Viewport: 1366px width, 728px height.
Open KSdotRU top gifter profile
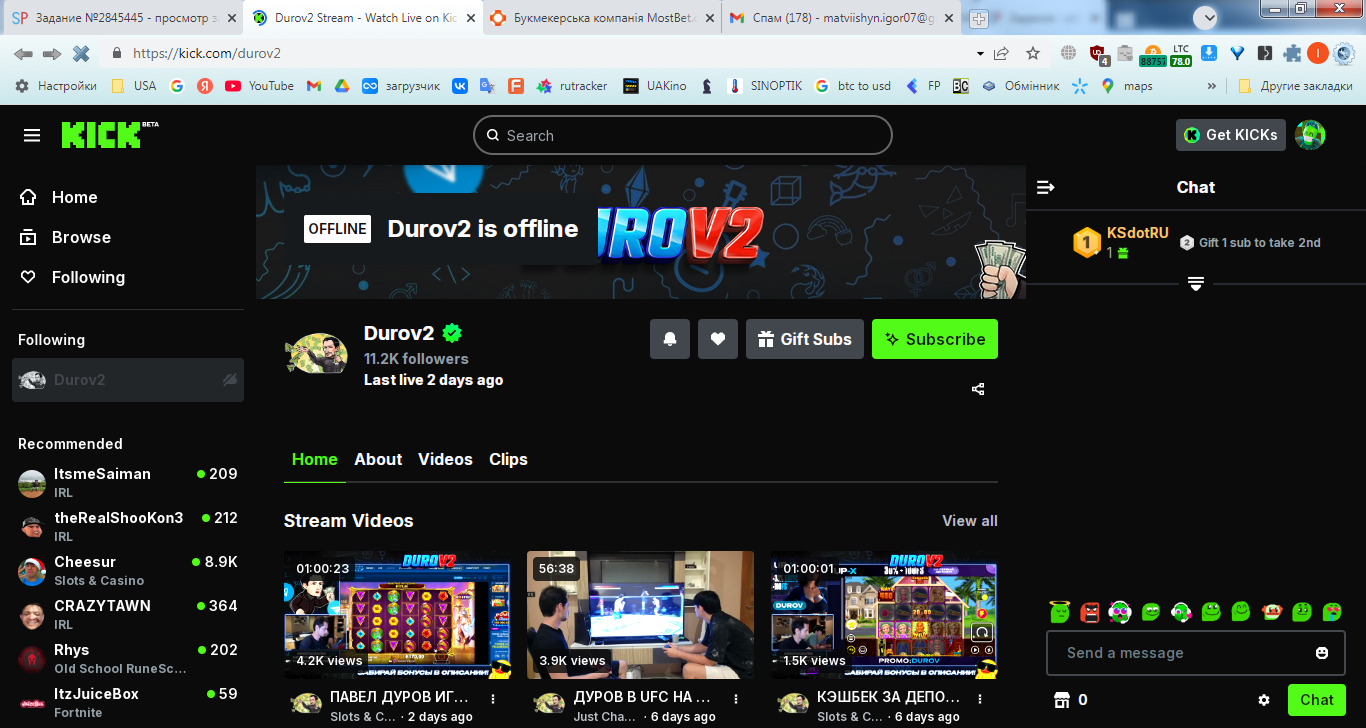click(x=1137, y=233)
